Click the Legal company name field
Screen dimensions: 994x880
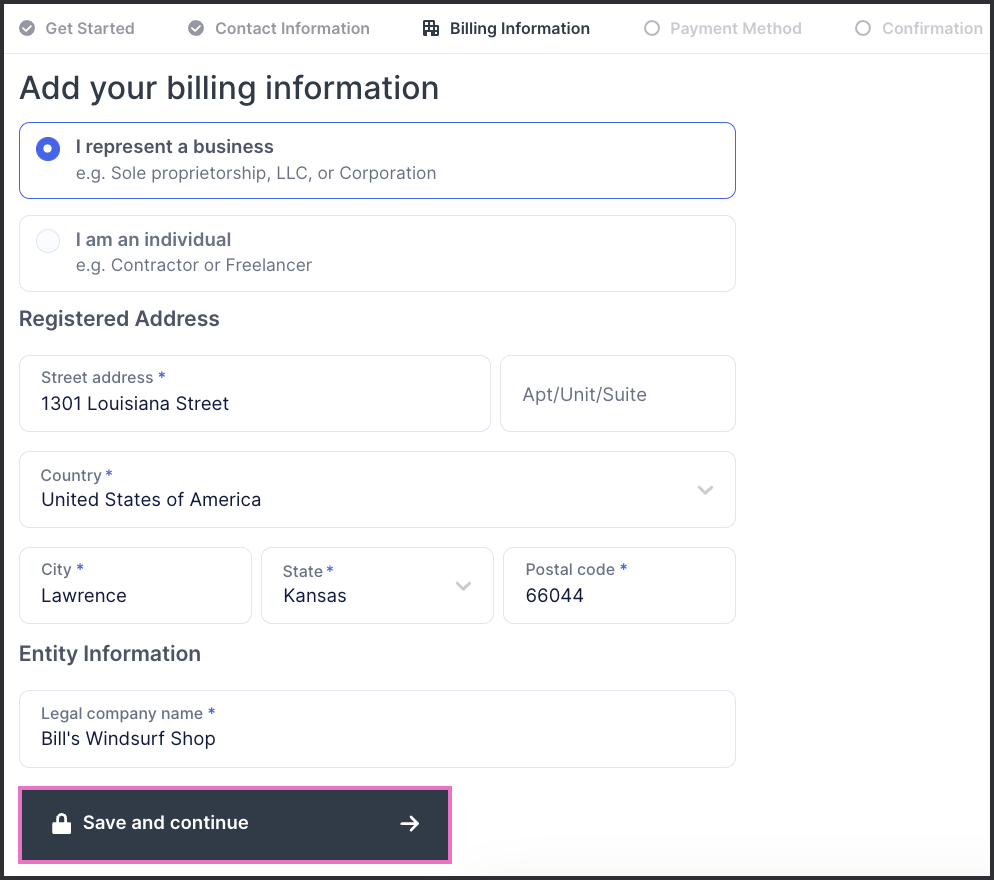click(x=377, y=729)
